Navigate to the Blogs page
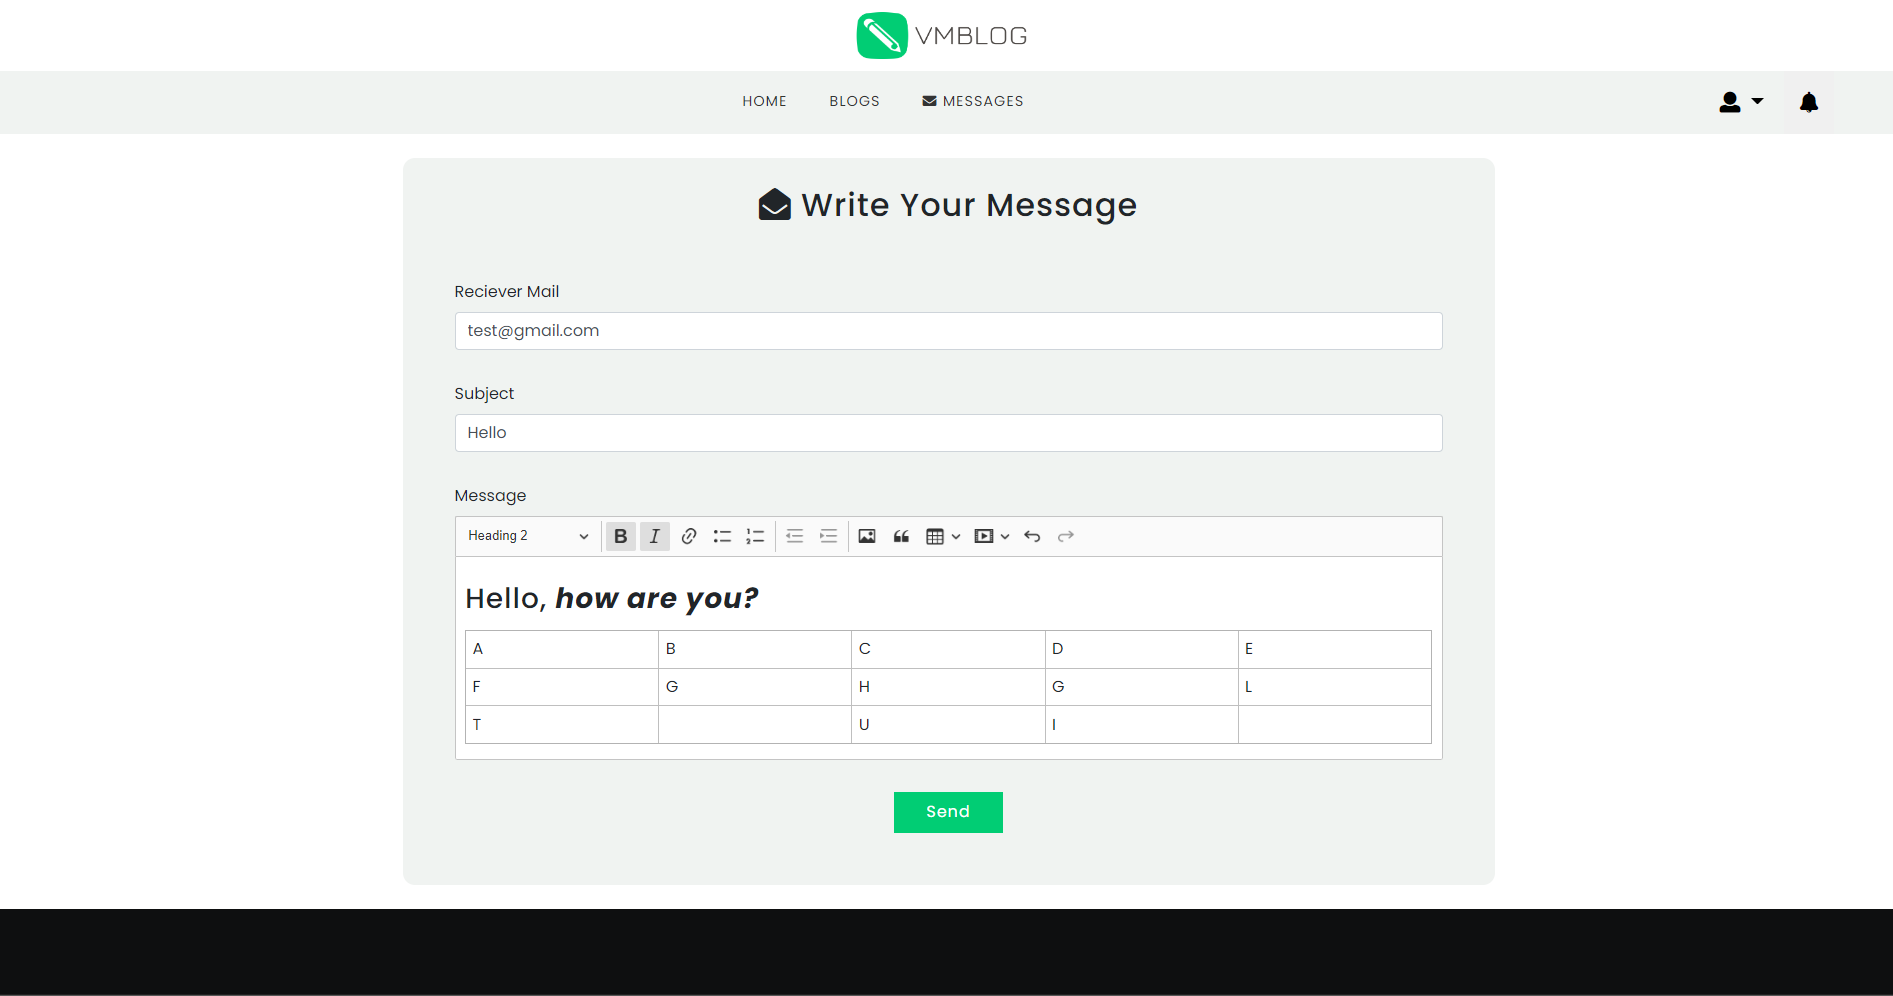 854,101
